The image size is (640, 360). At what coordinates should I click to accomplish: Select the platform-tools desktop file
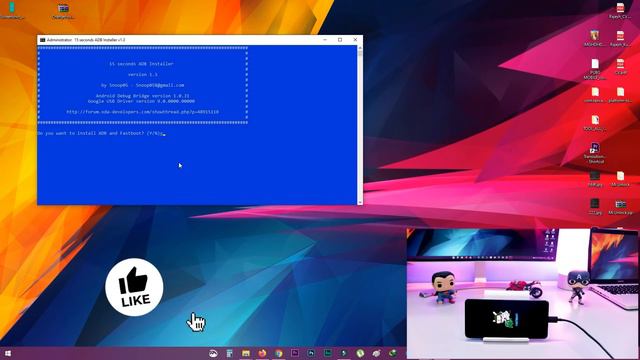(620, 94)
